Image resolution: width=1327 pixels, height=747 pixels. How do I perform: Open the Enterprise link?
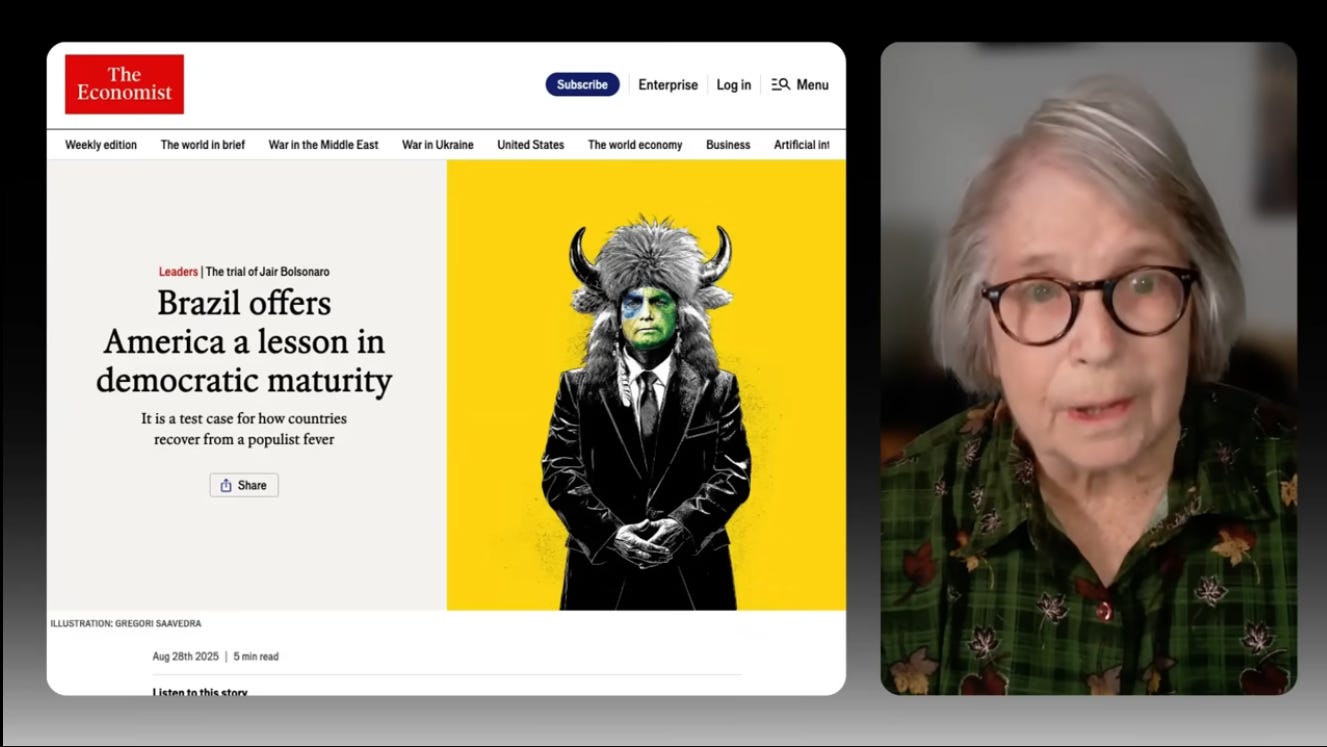pos(668,85)
